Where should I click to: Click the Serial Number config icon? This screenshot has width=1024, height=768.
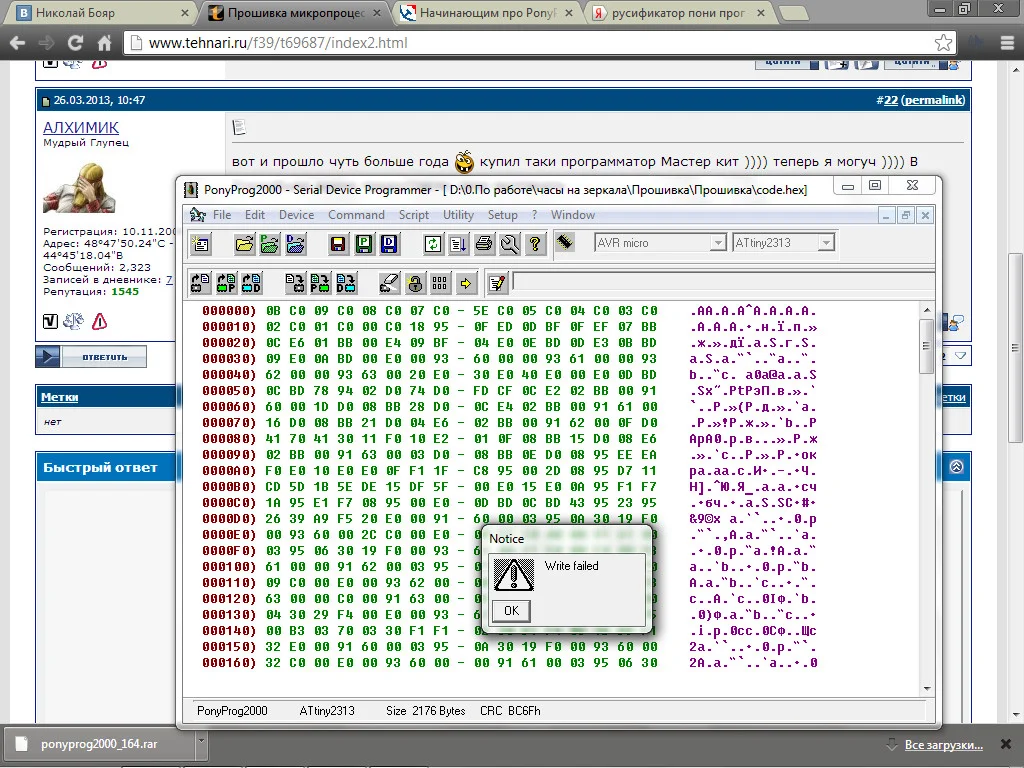pyautogui.click(x=440, y=283)
